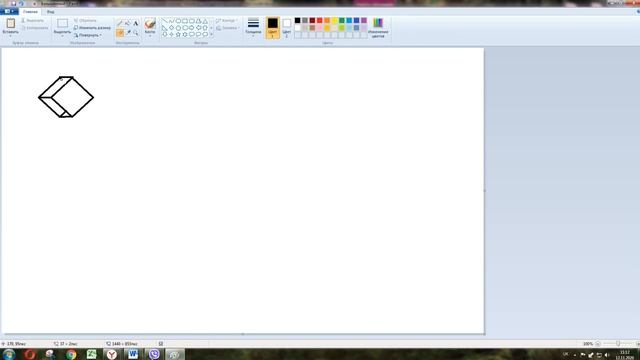Open Viber from the taskbar
The image size is (640, 360).
click(154, 354)
